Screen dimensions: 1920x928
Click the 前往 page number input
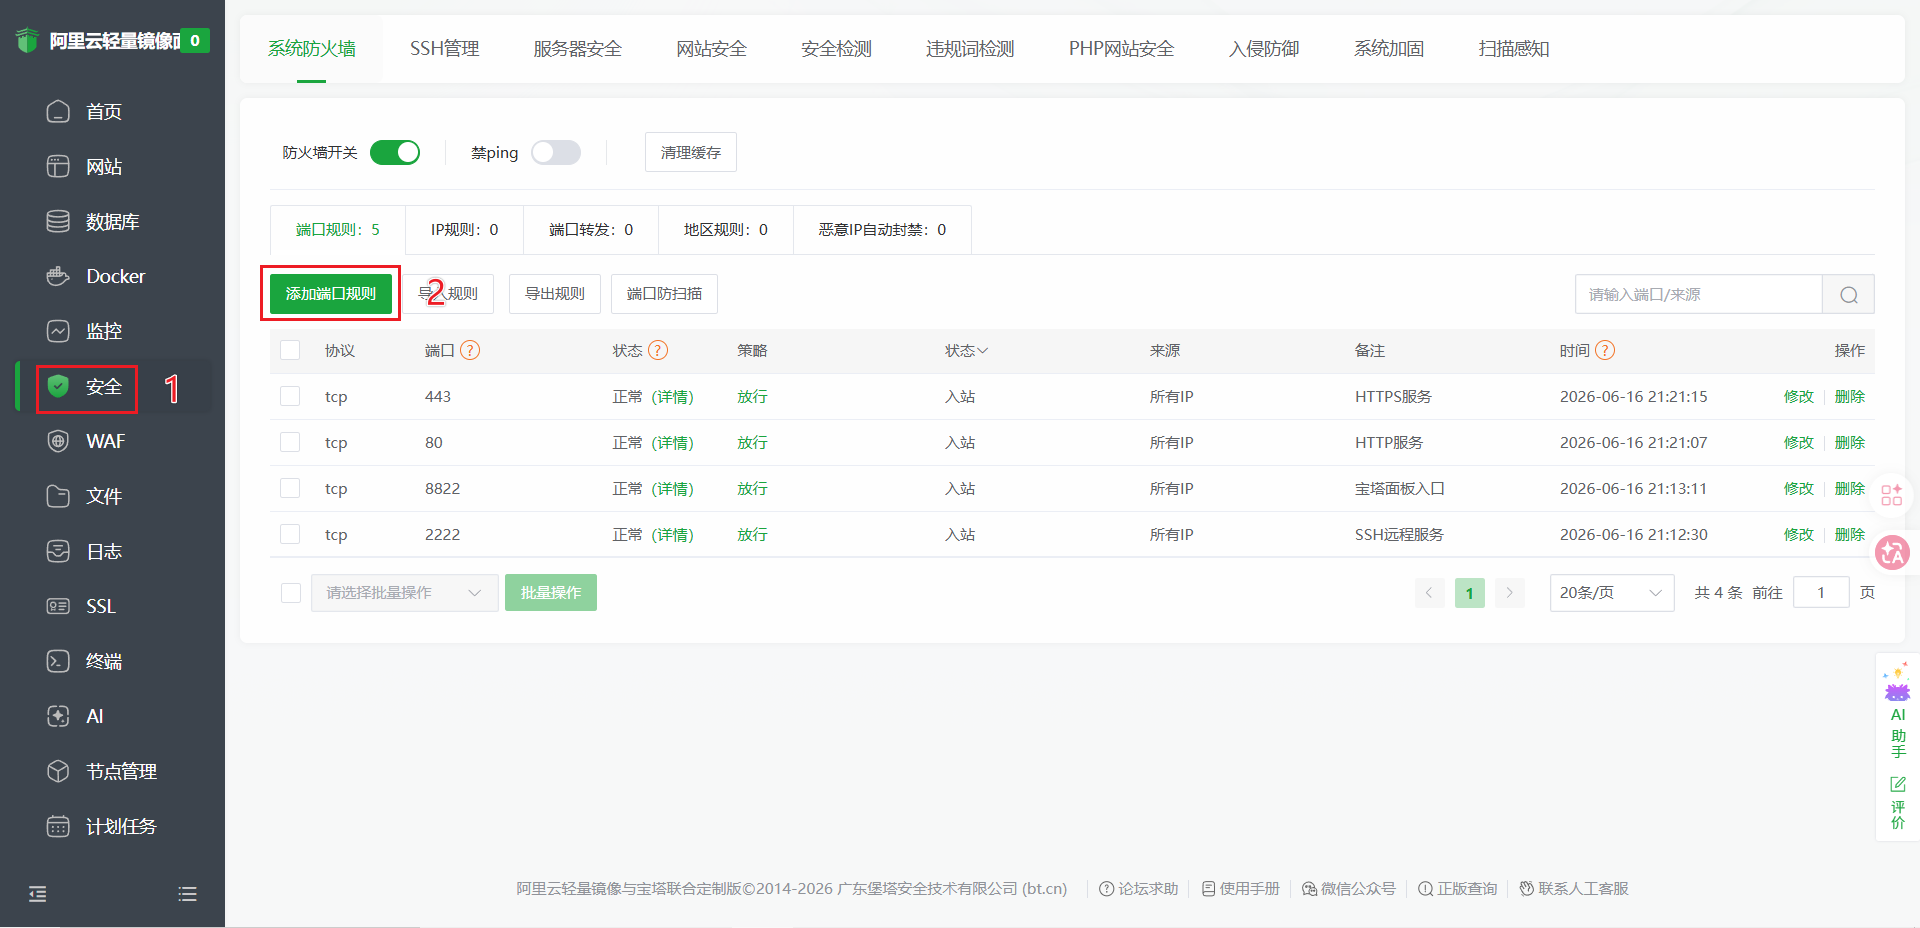(1821, 593)
